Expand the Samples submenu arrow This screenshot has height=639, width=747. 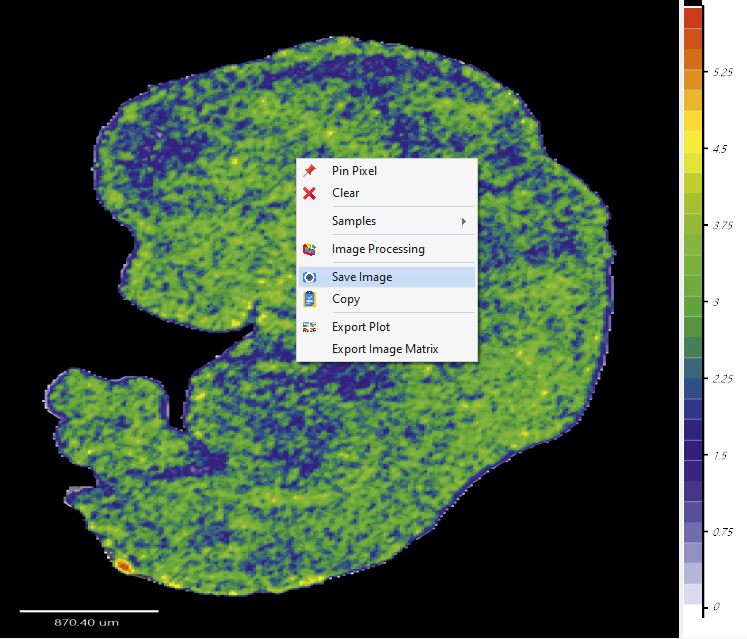[x=463, y=221]
